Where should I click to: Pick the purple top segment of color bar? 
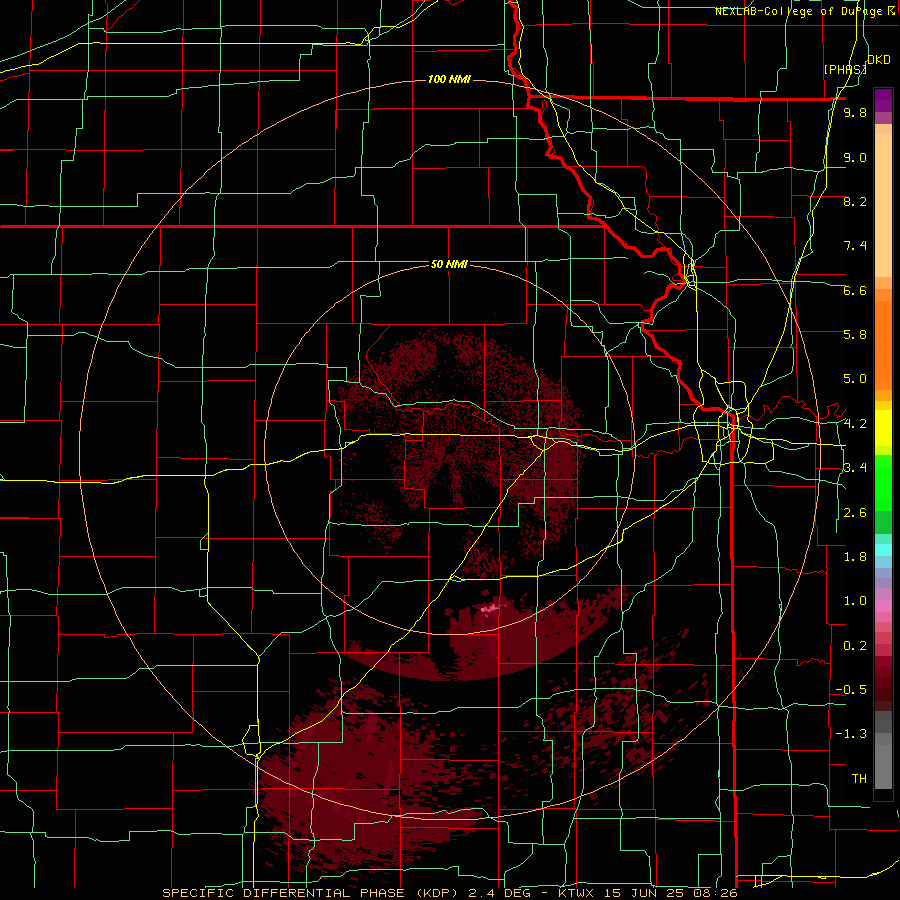pos(883,100)
